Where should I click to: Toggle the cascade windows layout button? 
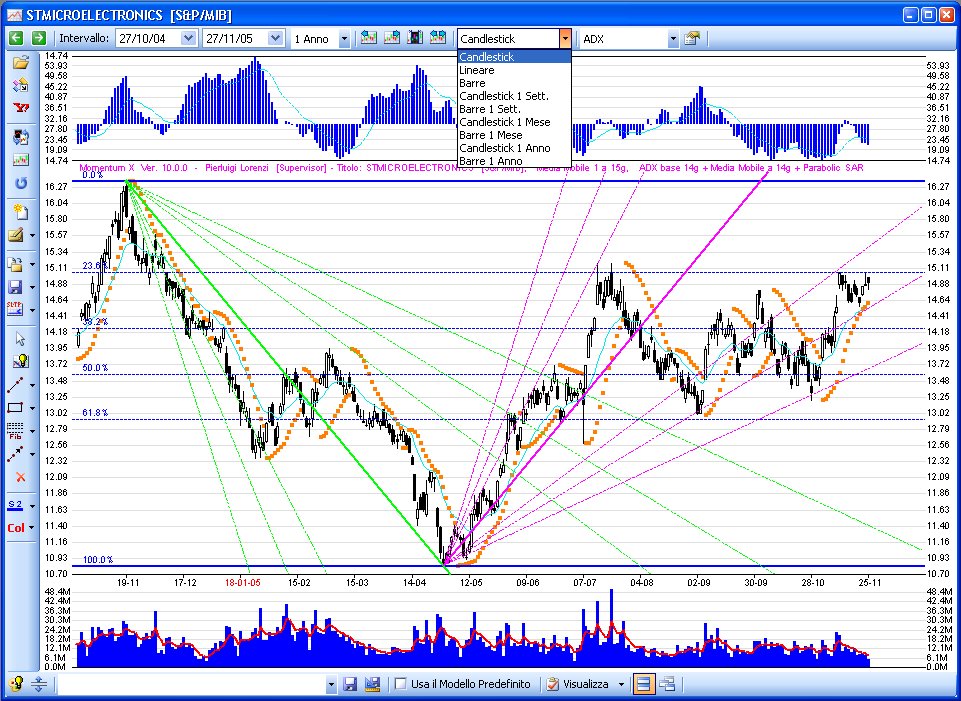click(x=667, y=684)
